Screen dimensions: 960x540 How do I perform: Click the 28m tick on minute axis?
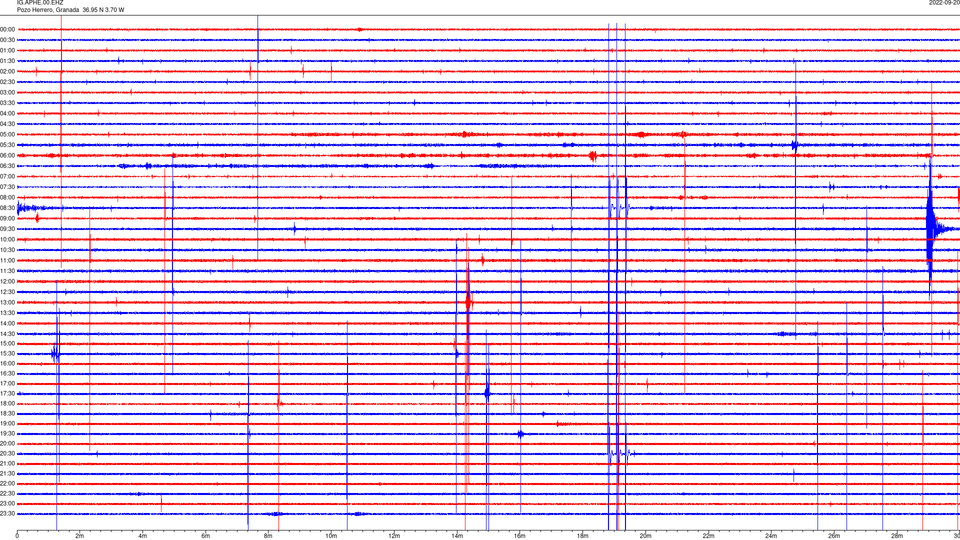click(897, 536)
